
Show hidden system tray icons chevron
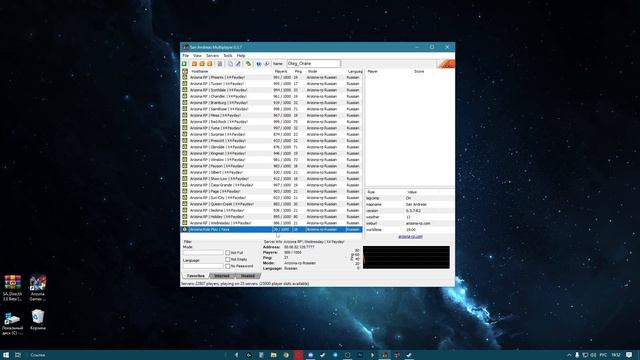[569, 355]
